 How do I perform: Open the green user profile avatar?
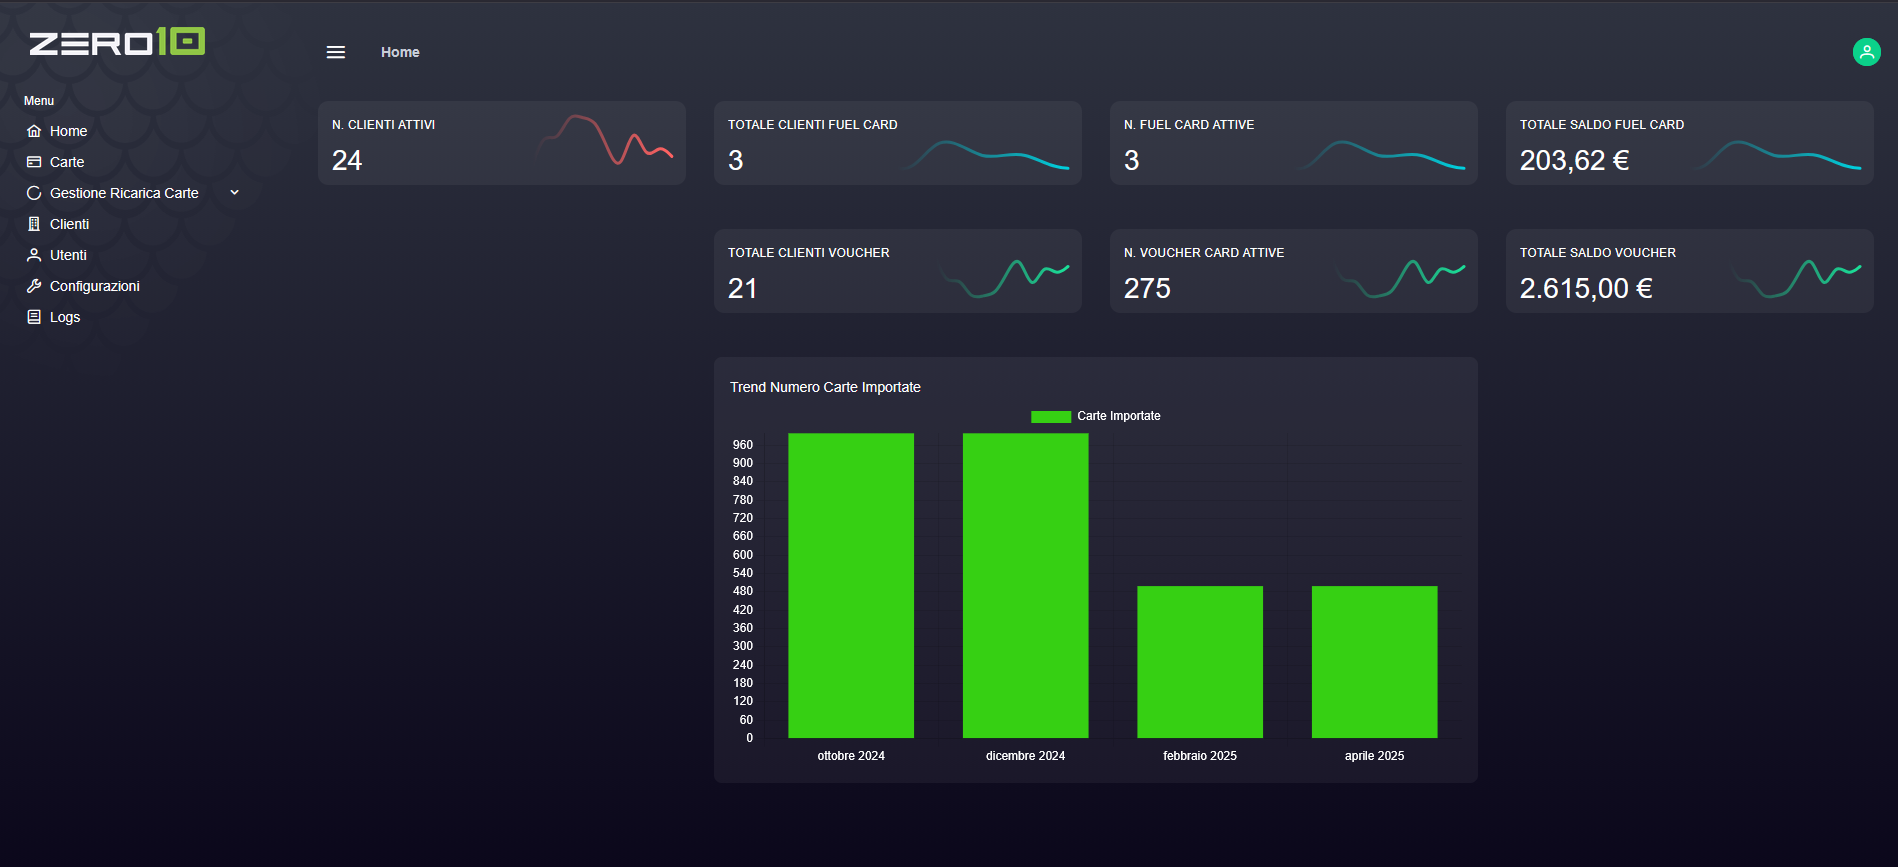click(x=1866, y=52)
